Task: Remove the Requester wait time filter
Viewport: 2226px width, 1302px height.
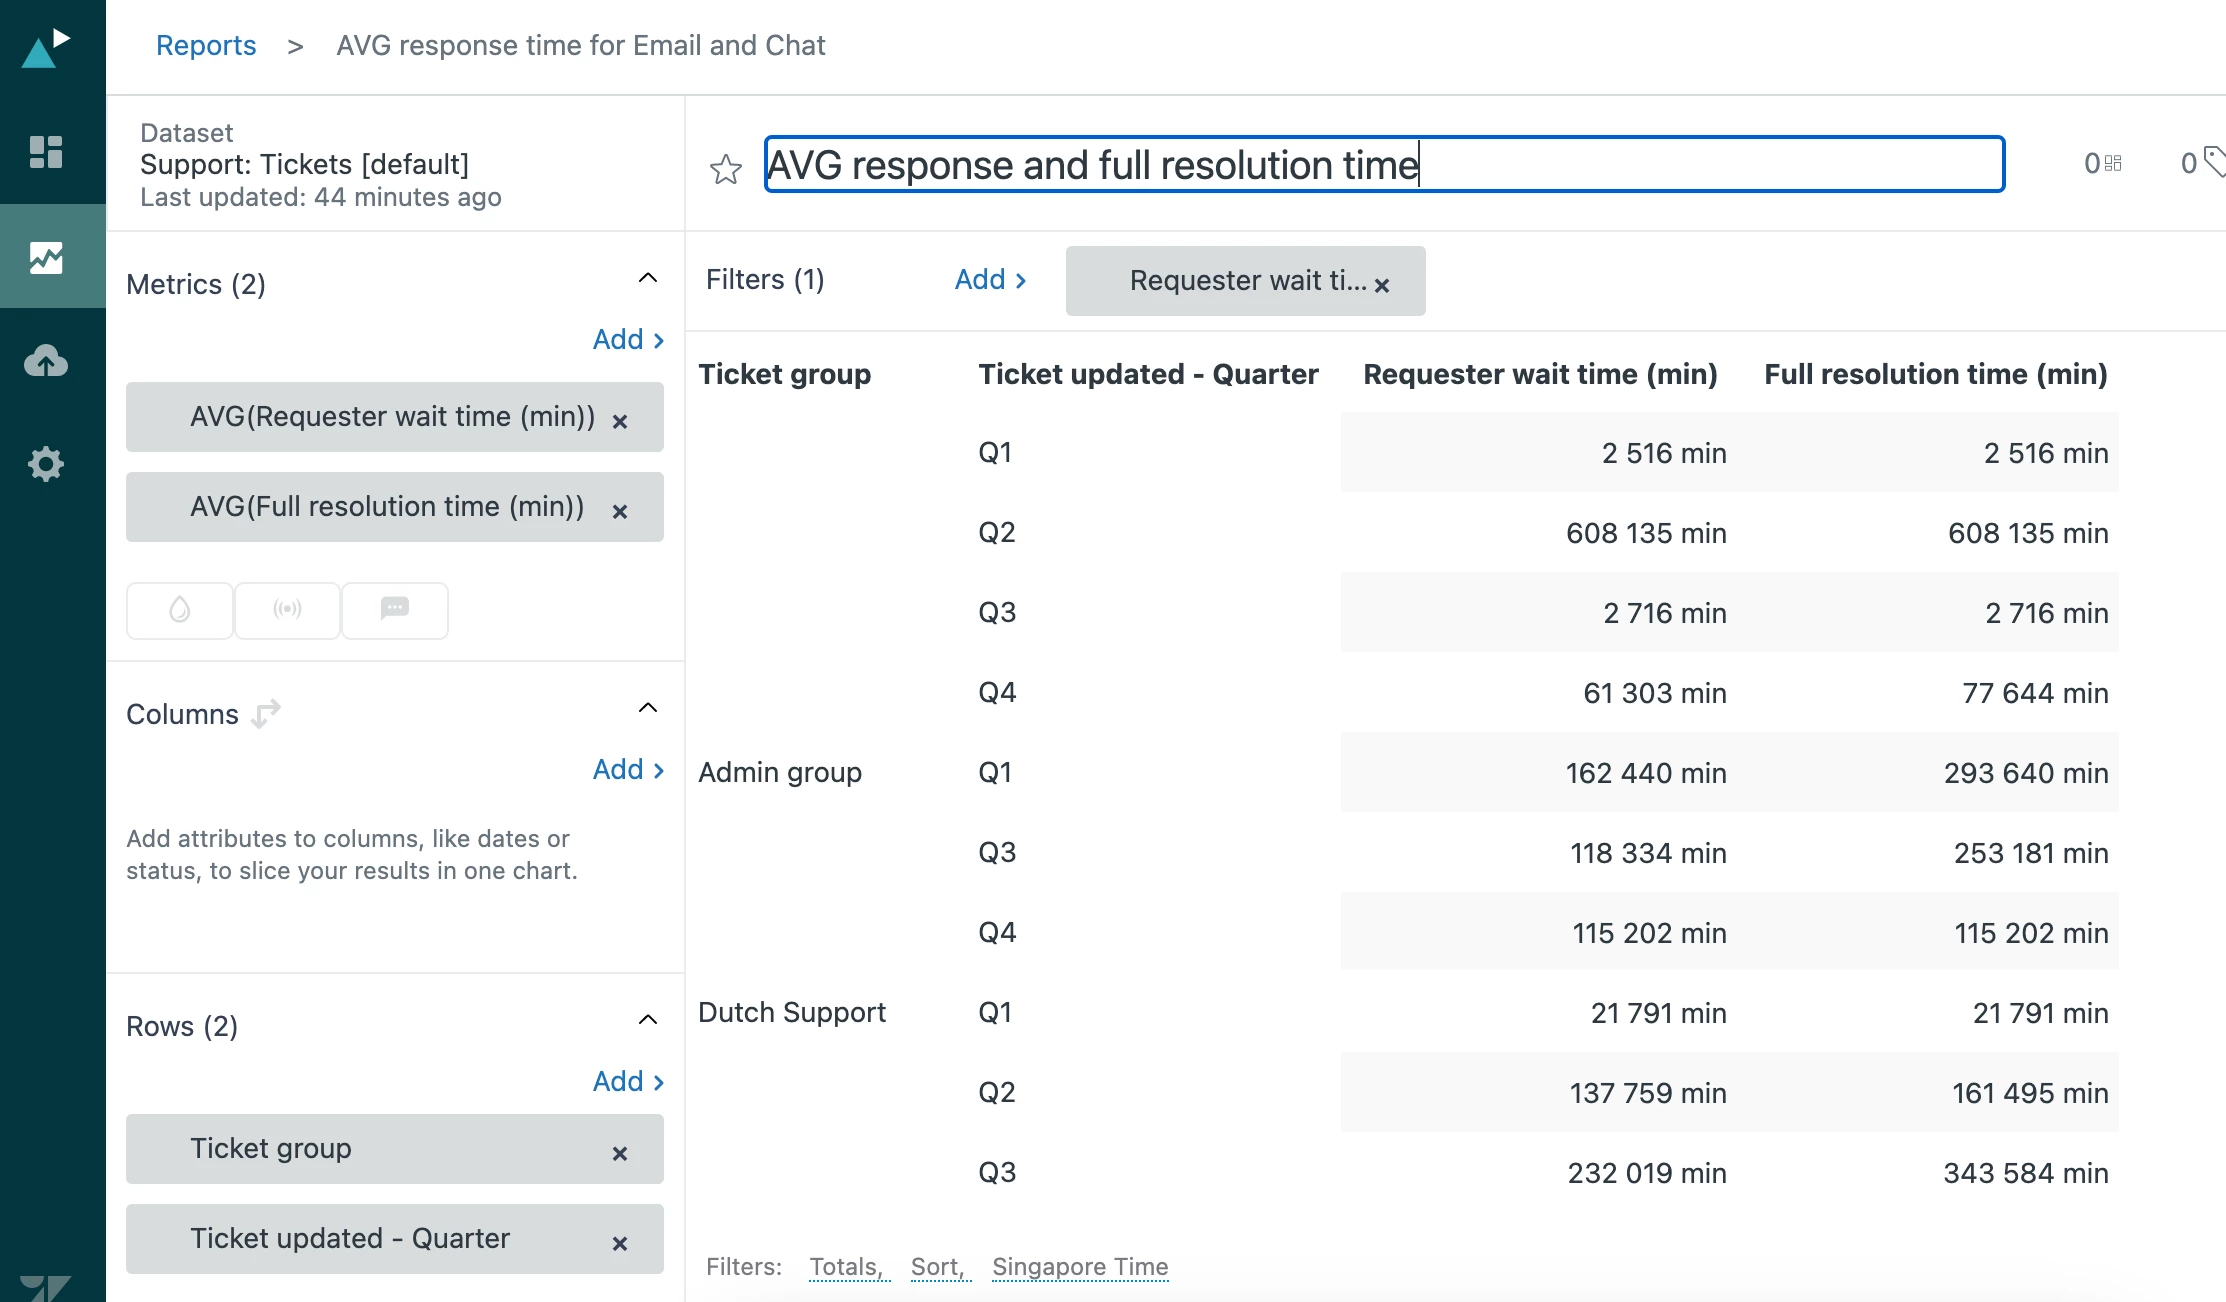Action: pyautogui.click(x=1382, y=285)
